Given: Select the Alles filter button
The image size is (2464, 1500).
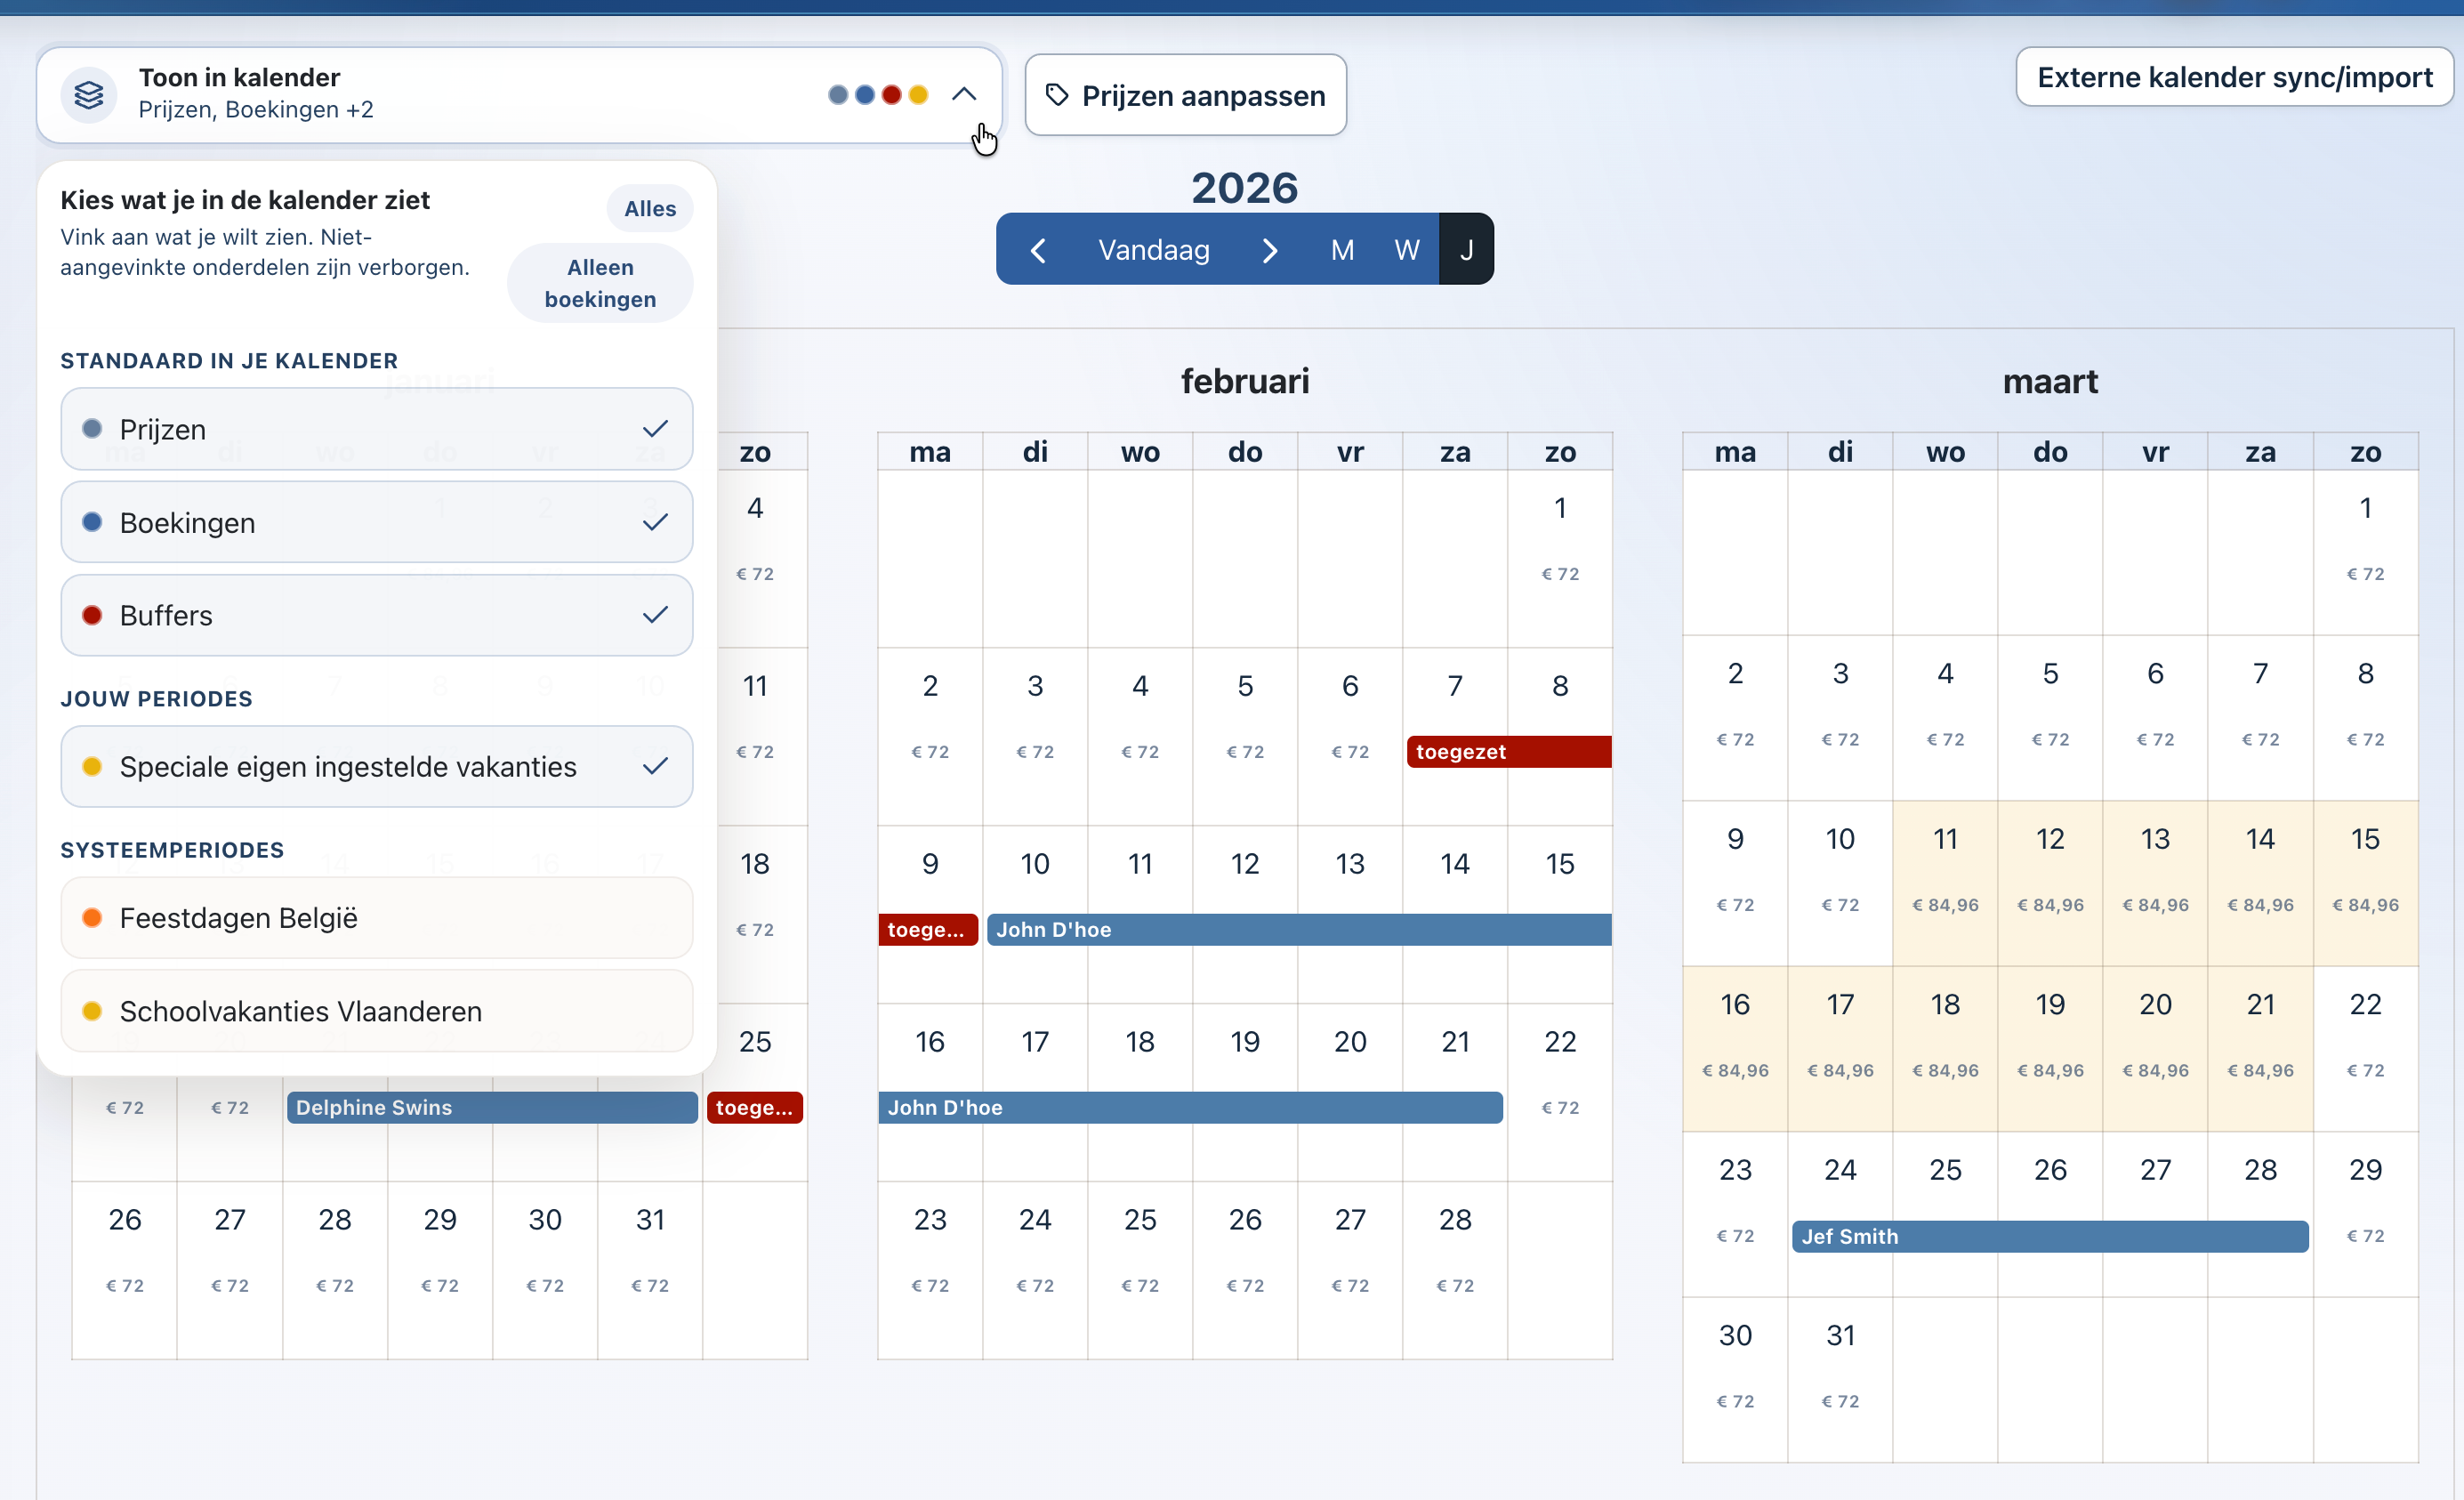Looking at the screenshot, I should click(x=650, y=208).
